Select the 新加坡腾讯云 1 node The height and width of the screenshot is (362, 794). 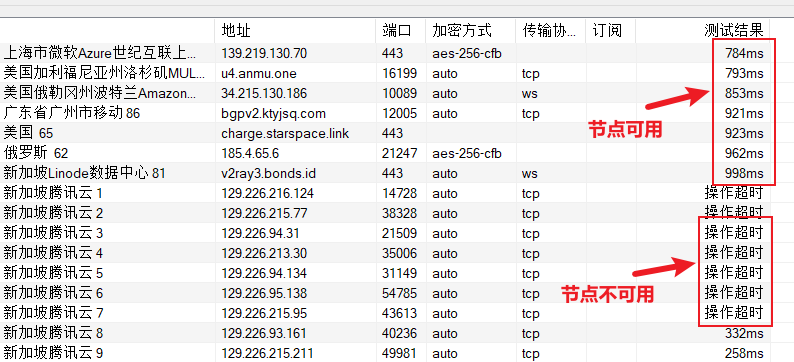[53, 193]
